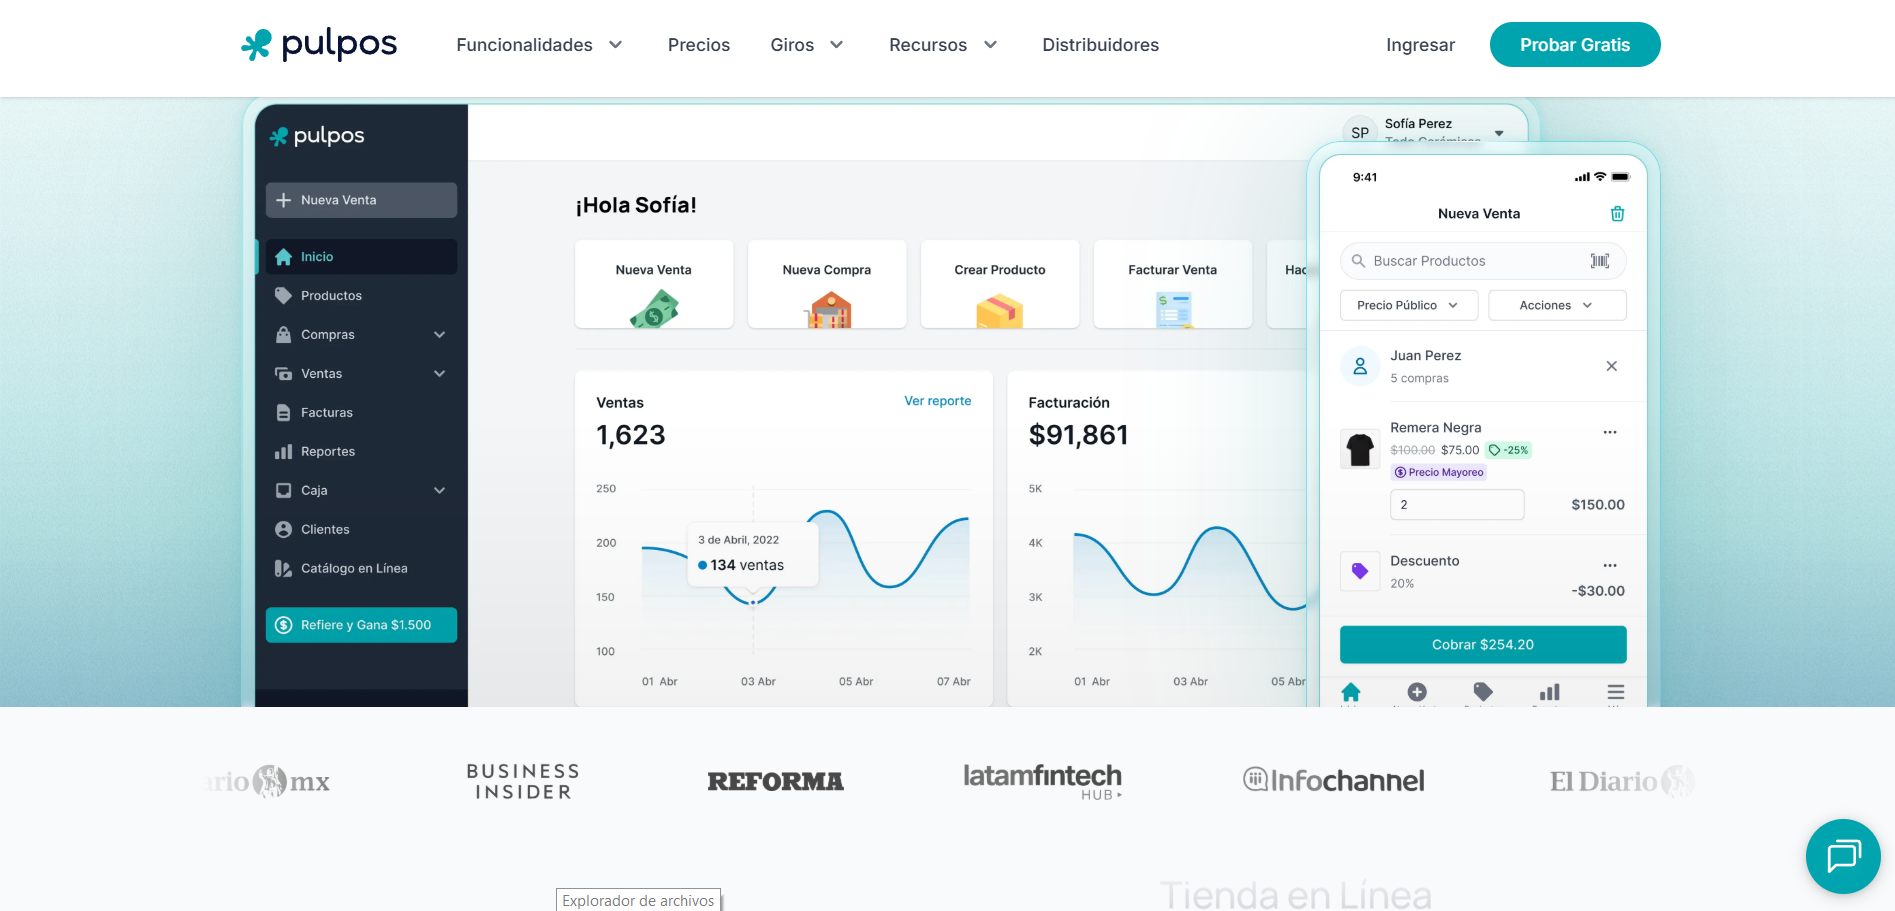This screenshot has width=1895, height=911.
Task: Remove Juan Perez with the X icon
Action: tap(1611, 366)
